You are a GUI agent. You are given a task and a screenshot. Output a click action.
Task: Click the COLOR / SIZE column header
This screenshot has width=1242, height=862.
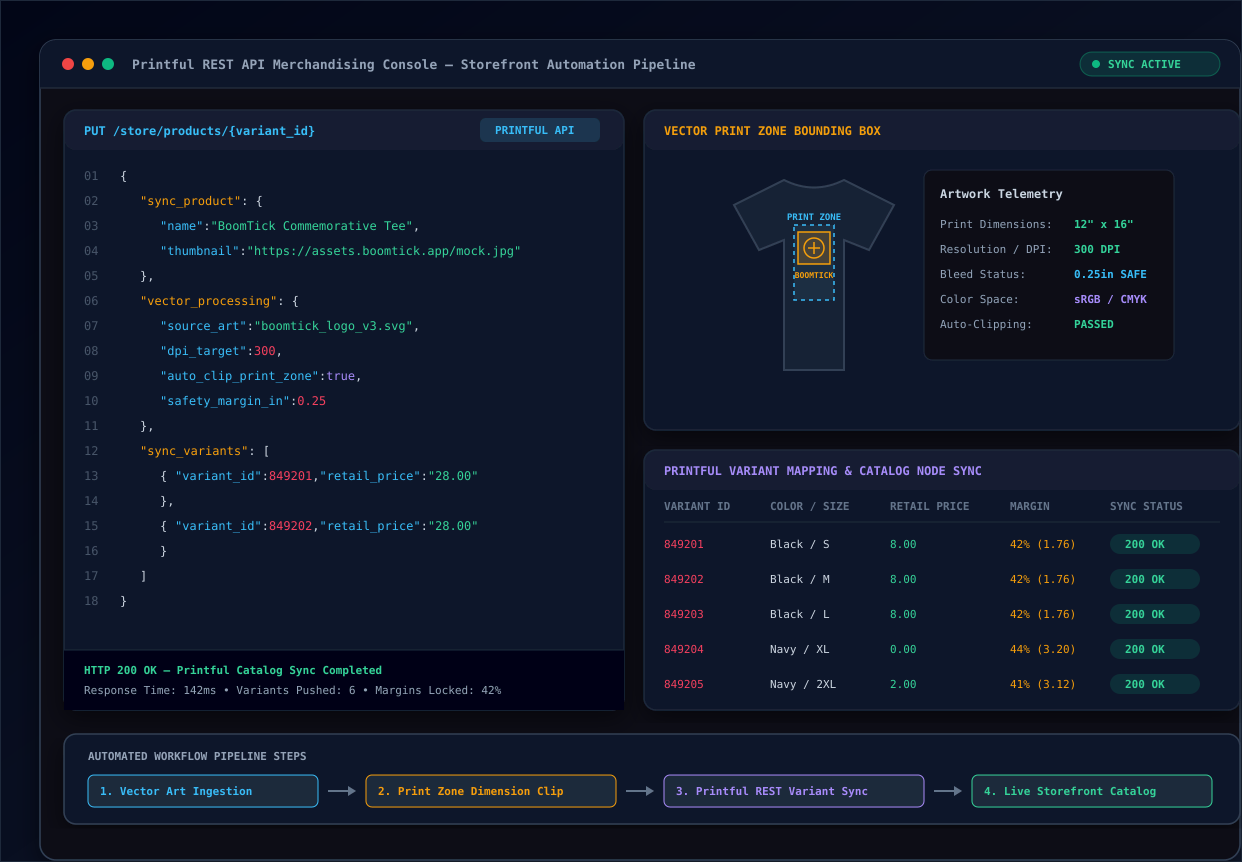810,506
